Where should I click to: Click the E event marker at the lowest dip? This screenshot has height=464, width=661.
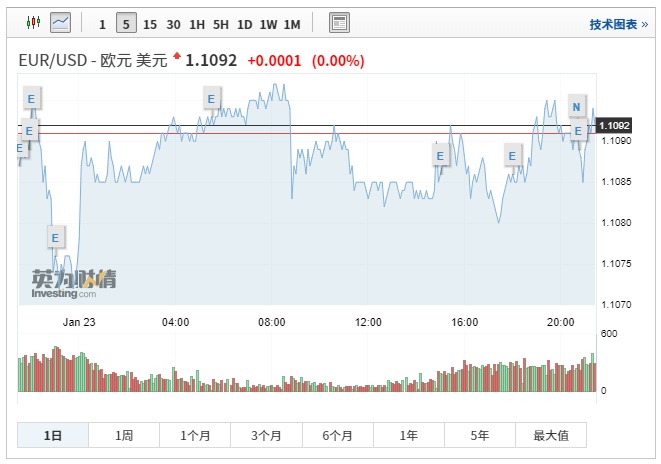[55, 237]
